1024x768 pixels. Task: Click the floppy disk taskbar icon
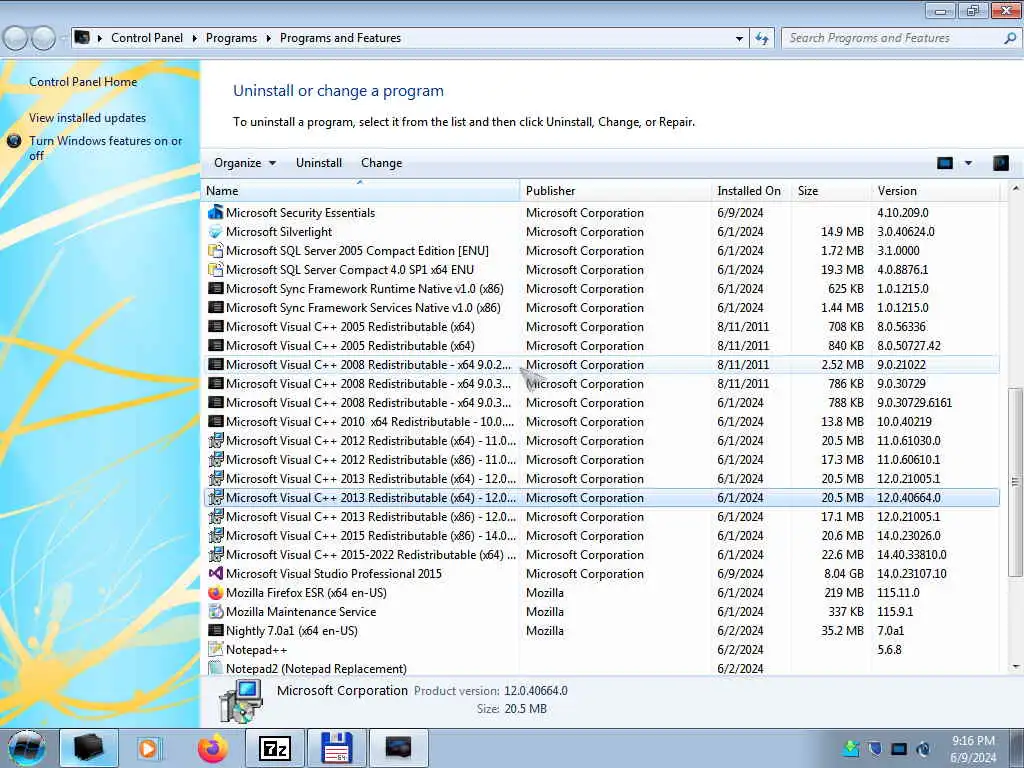point(337,748)
